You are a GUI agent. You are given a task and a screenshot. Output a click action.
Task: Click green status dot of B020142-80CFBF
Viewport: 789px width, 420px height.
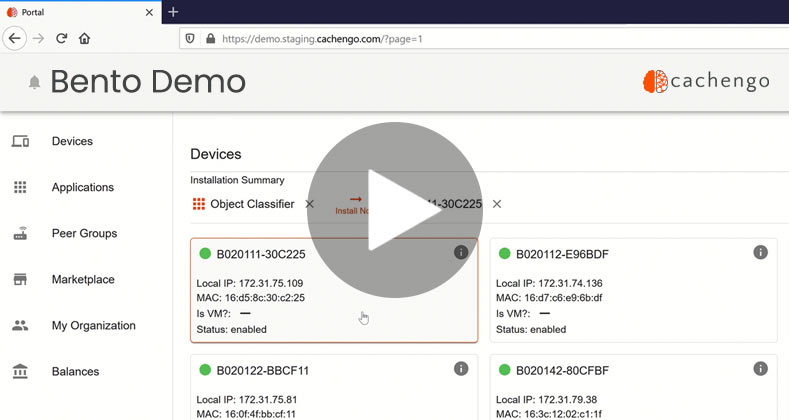tap(504, 370)
